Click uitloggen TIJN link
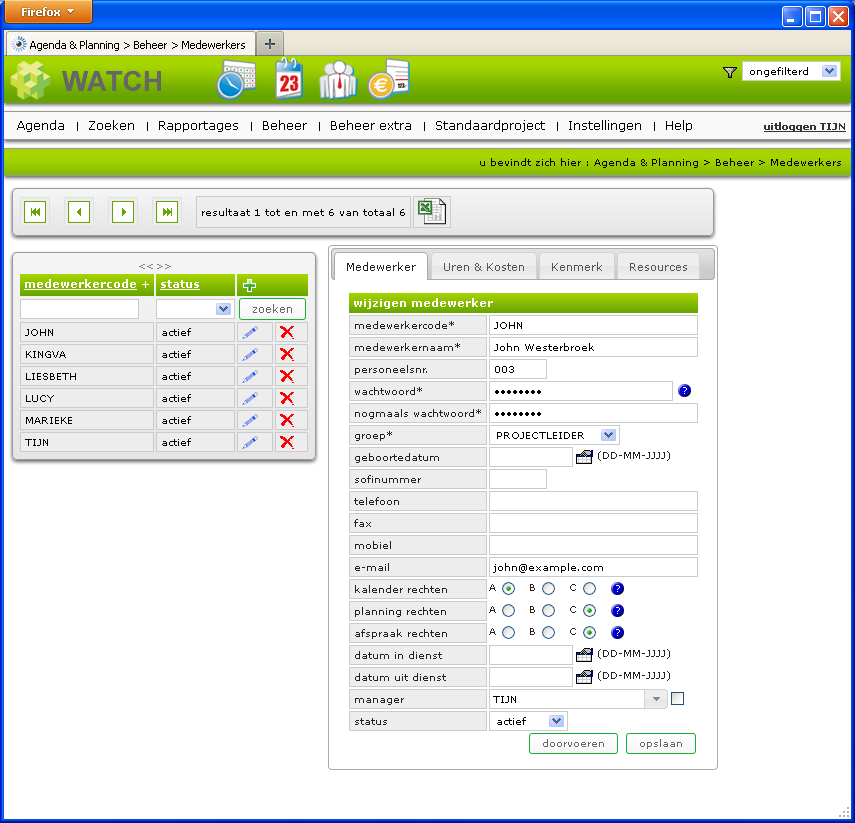Screen dimensions: 855x823 coord(804,127)
